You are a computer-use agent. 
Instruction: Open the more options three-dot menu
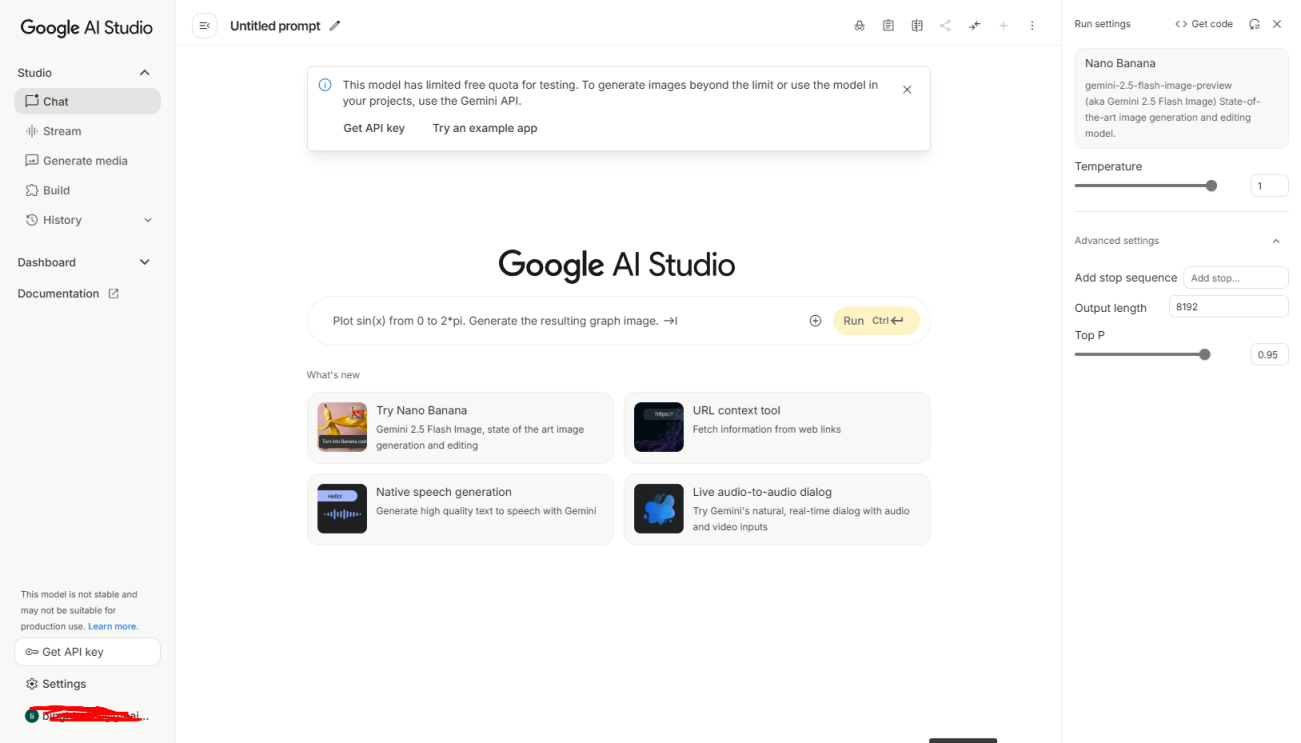click(x=1032, y=25)
